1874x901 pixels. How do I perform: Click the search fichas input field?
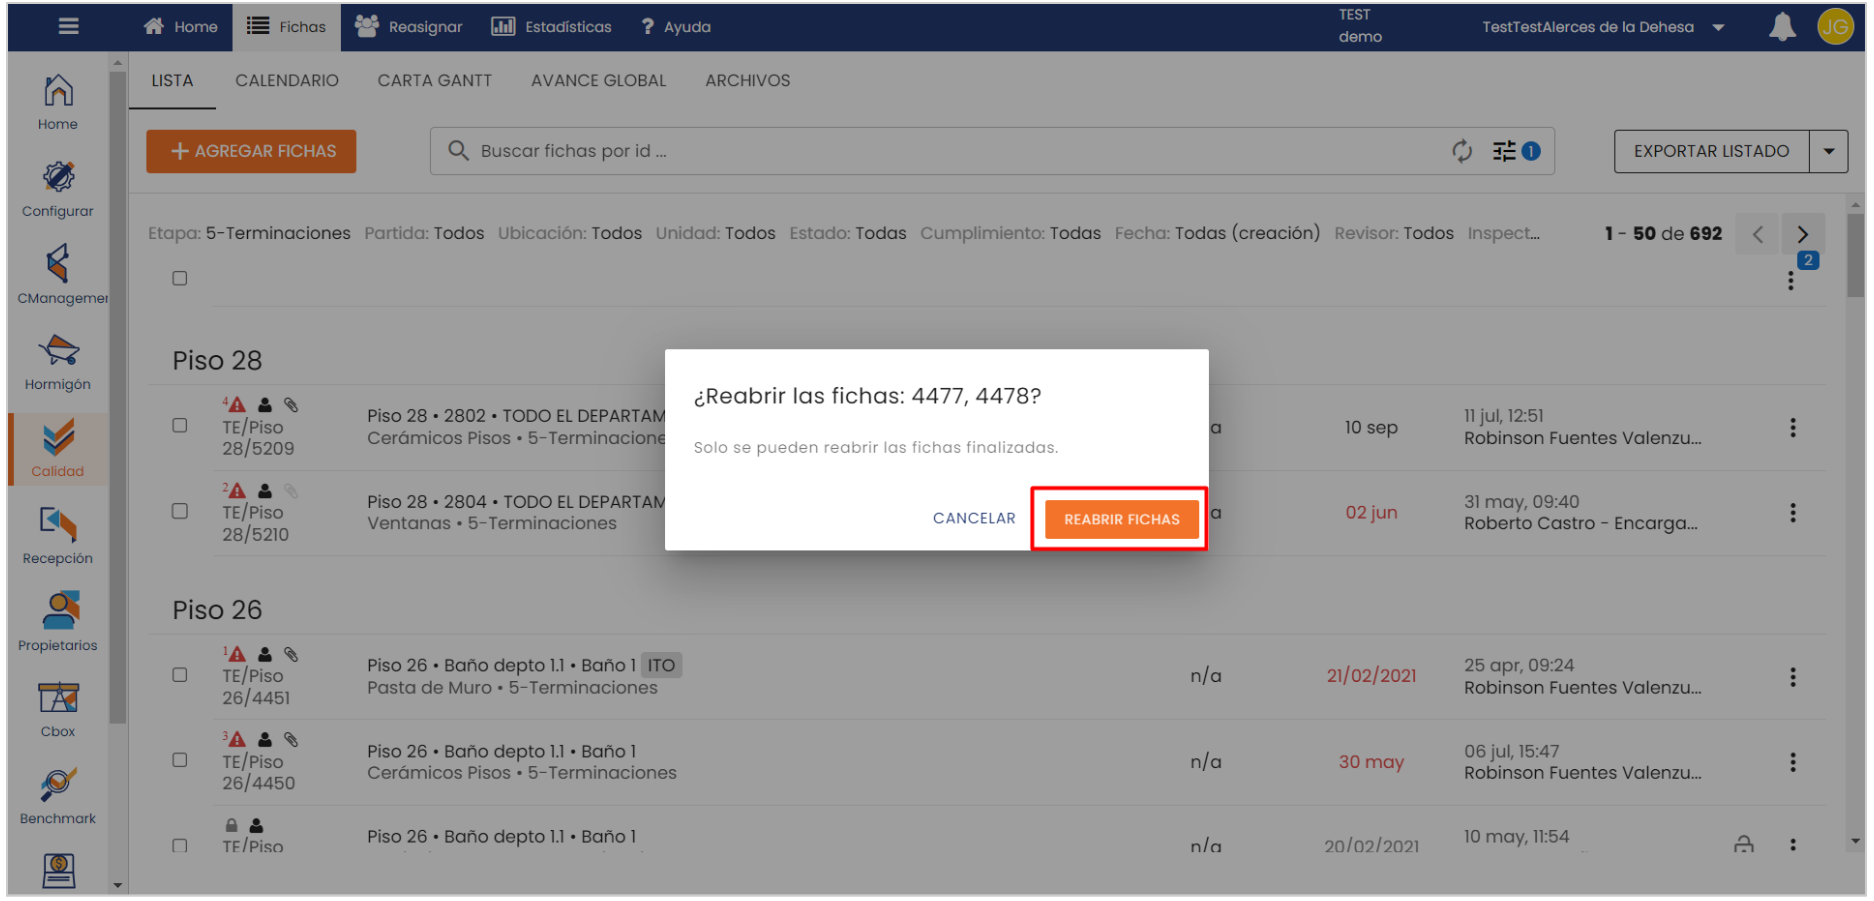coord(940,151)
